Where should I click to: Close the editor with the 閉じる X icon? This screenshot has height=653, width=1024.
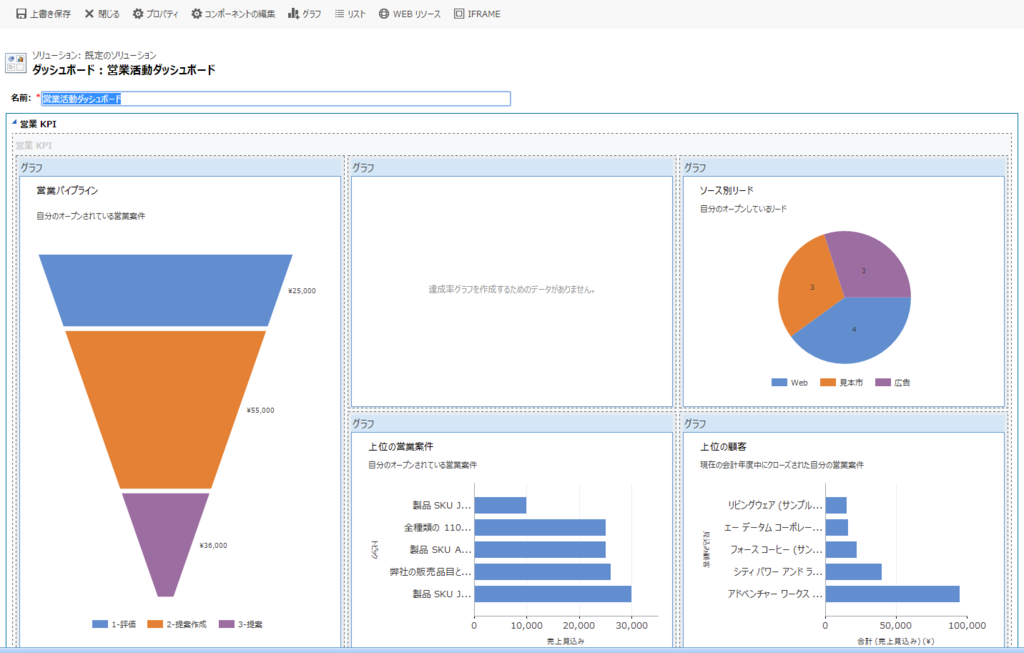[x=89, y=14]
